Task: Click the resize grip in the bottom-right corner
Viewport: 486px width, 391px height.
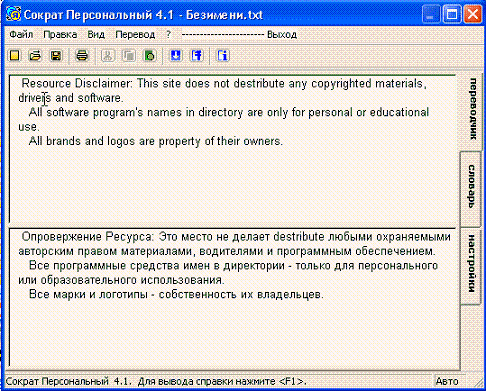Action: pyautogui.click(x=478, y=382)
